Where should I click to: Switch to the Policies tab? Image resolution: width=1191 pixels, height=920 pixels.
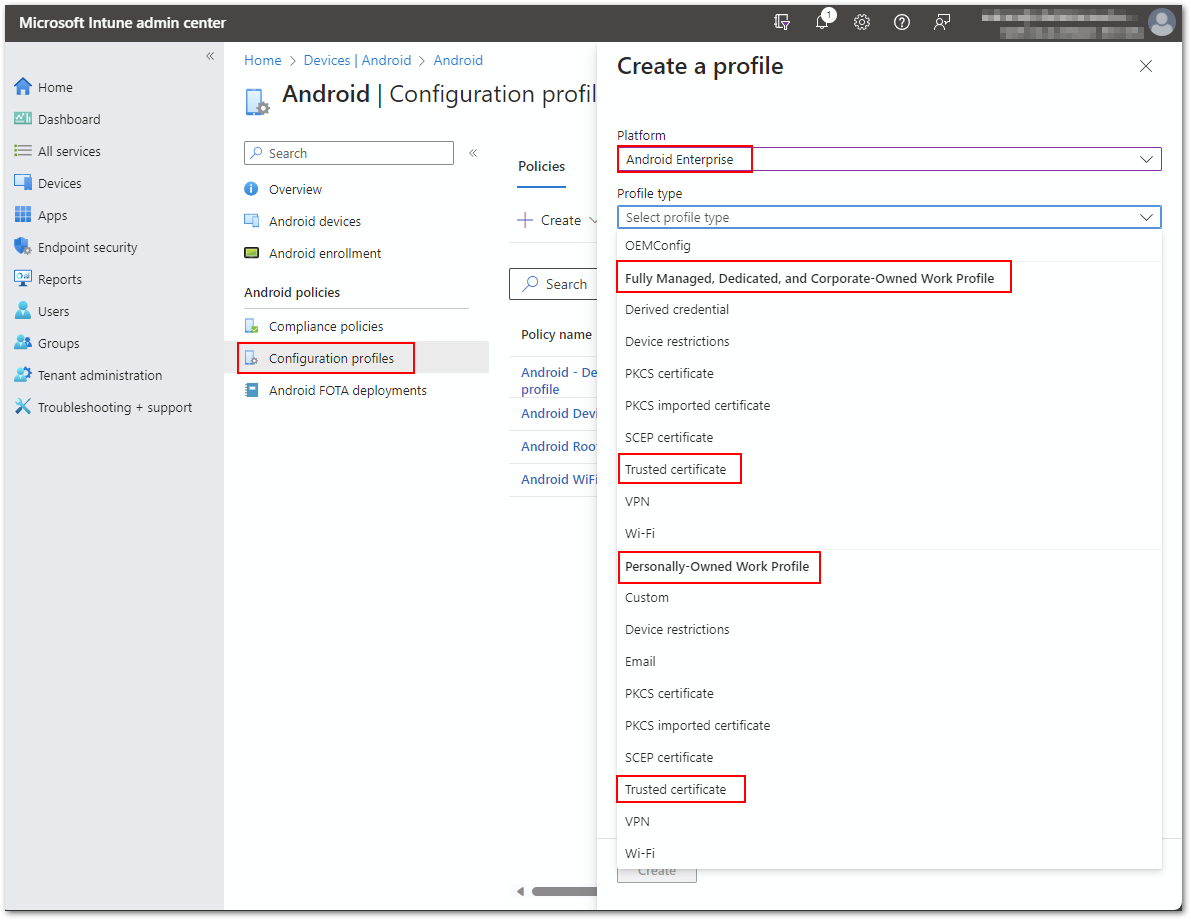tap(541, 166)
